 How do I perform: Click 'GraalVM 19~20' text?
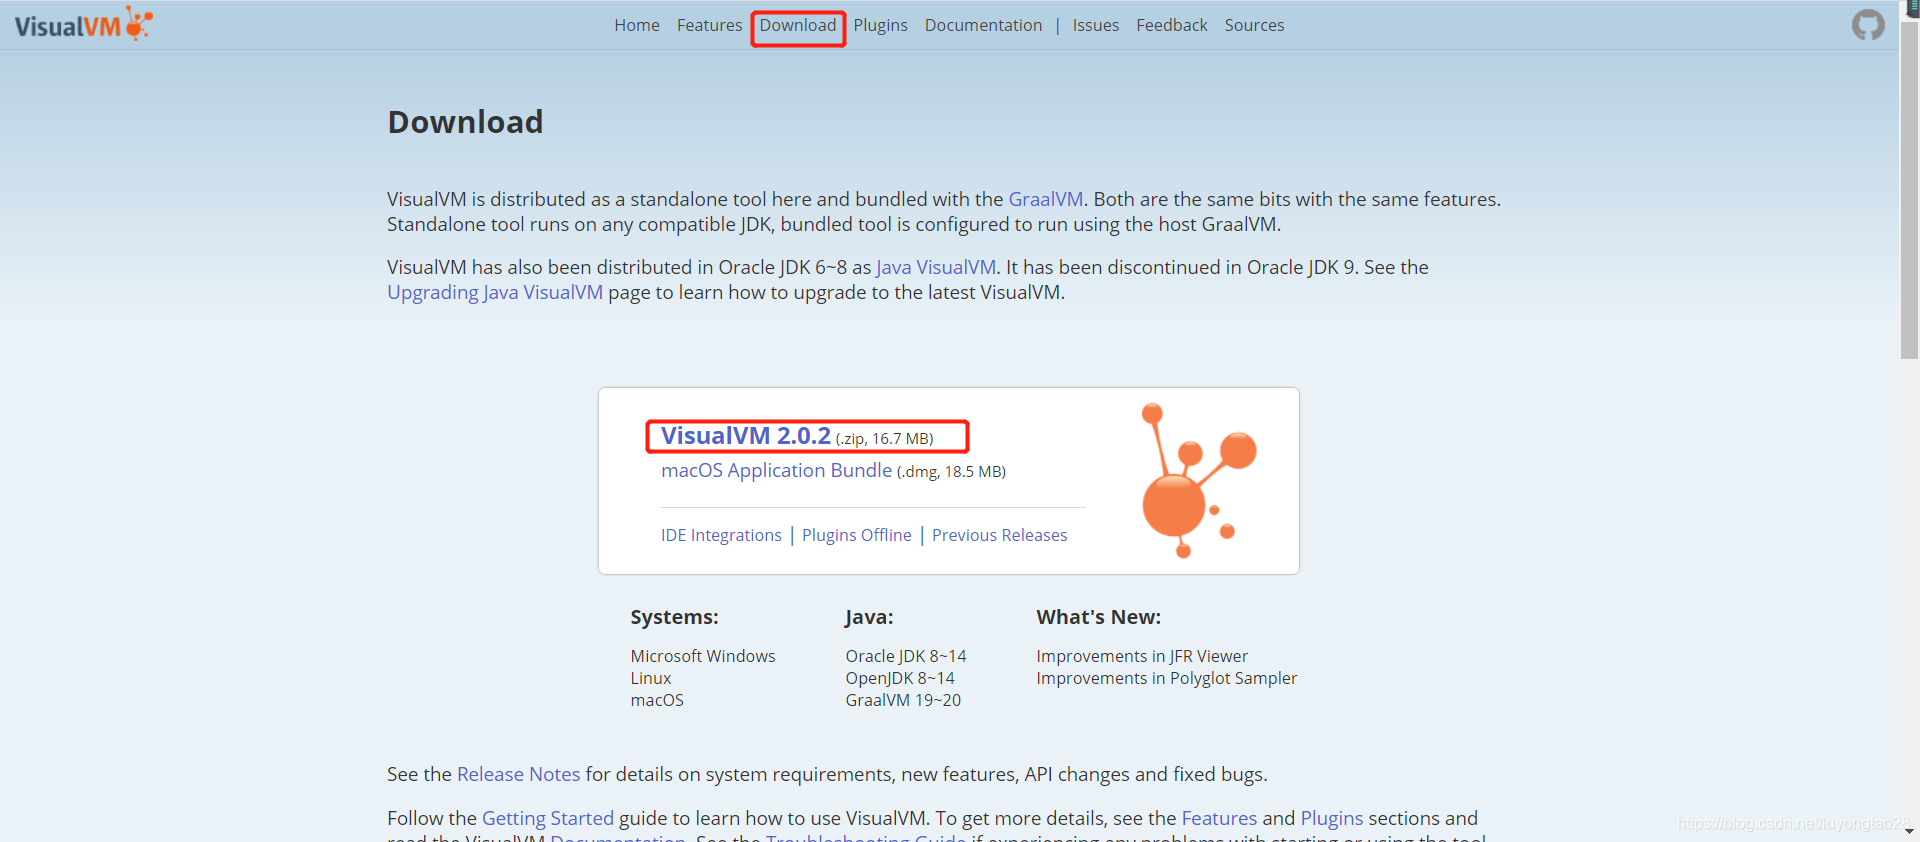[903, 700]
